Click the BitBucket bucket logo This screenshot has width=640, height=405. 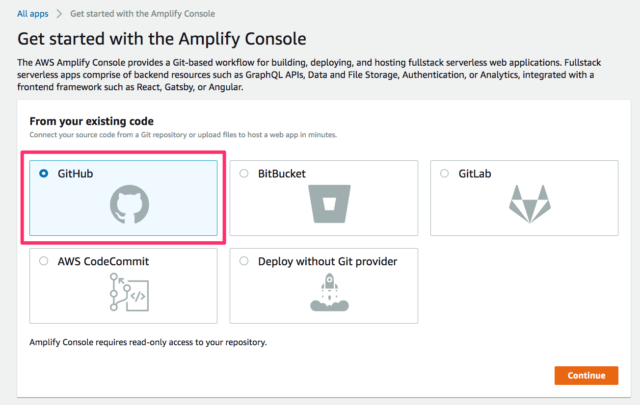[329, 204]
